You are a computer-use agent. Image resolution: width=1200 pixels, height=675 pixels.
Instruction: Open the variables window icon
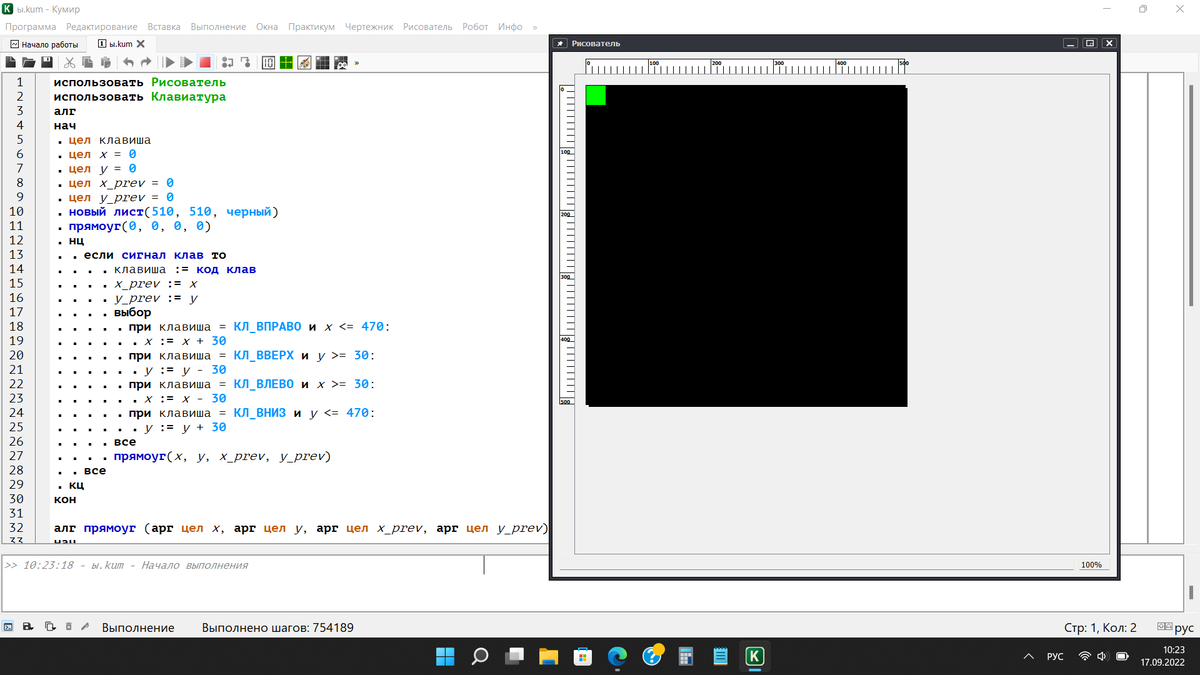pos(269,62)
